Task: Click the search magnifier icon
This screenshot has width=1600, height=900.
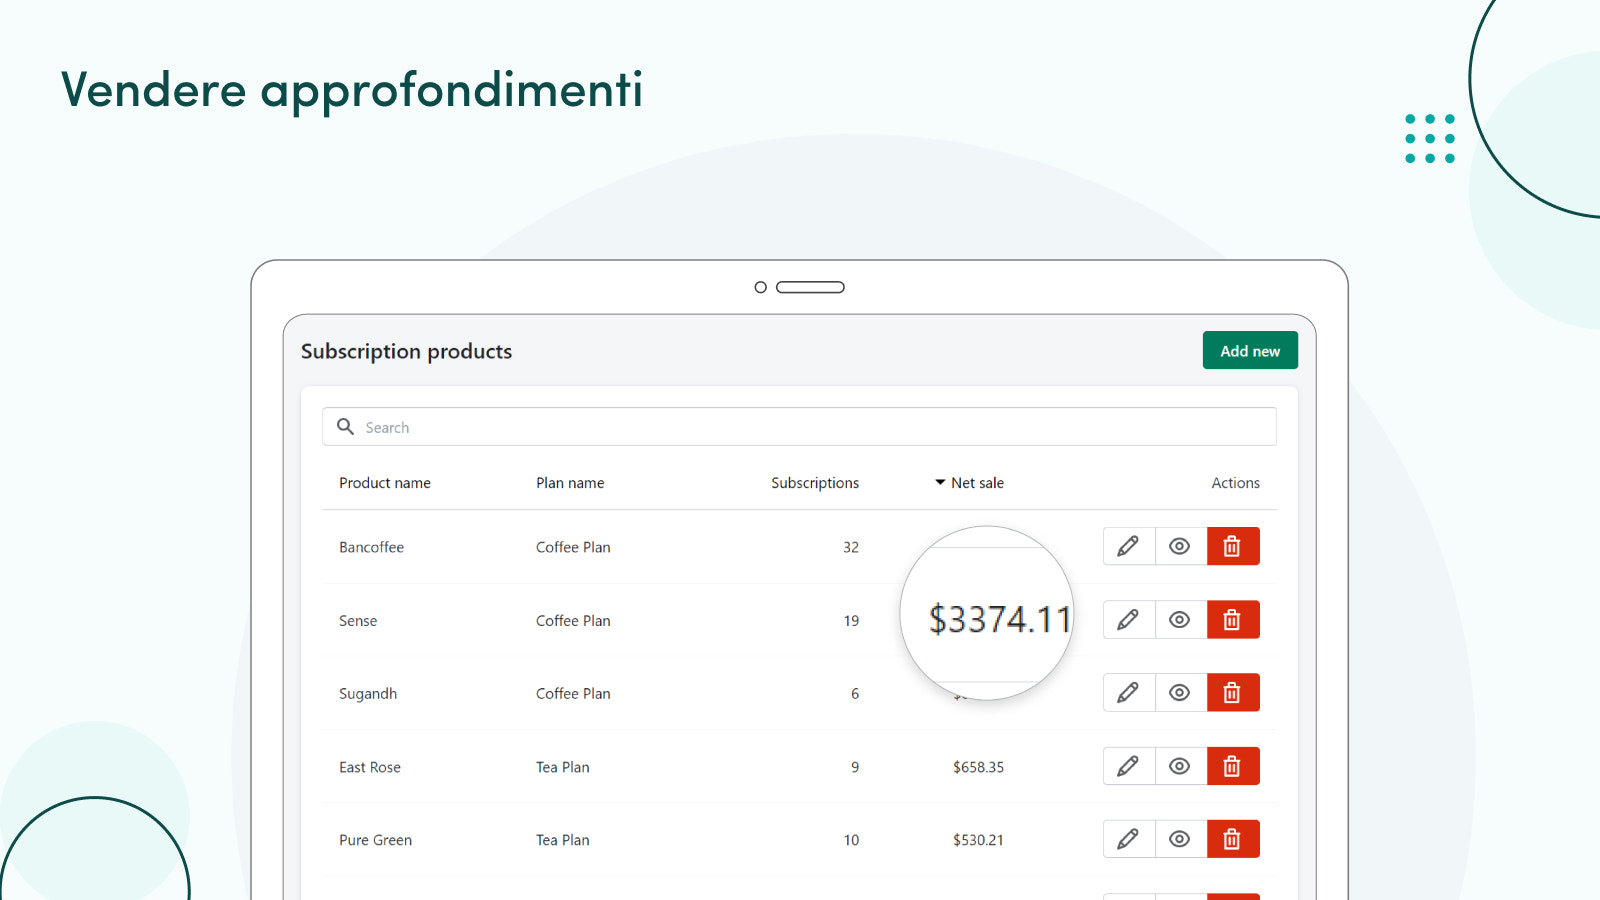Action: click(346, 426)
